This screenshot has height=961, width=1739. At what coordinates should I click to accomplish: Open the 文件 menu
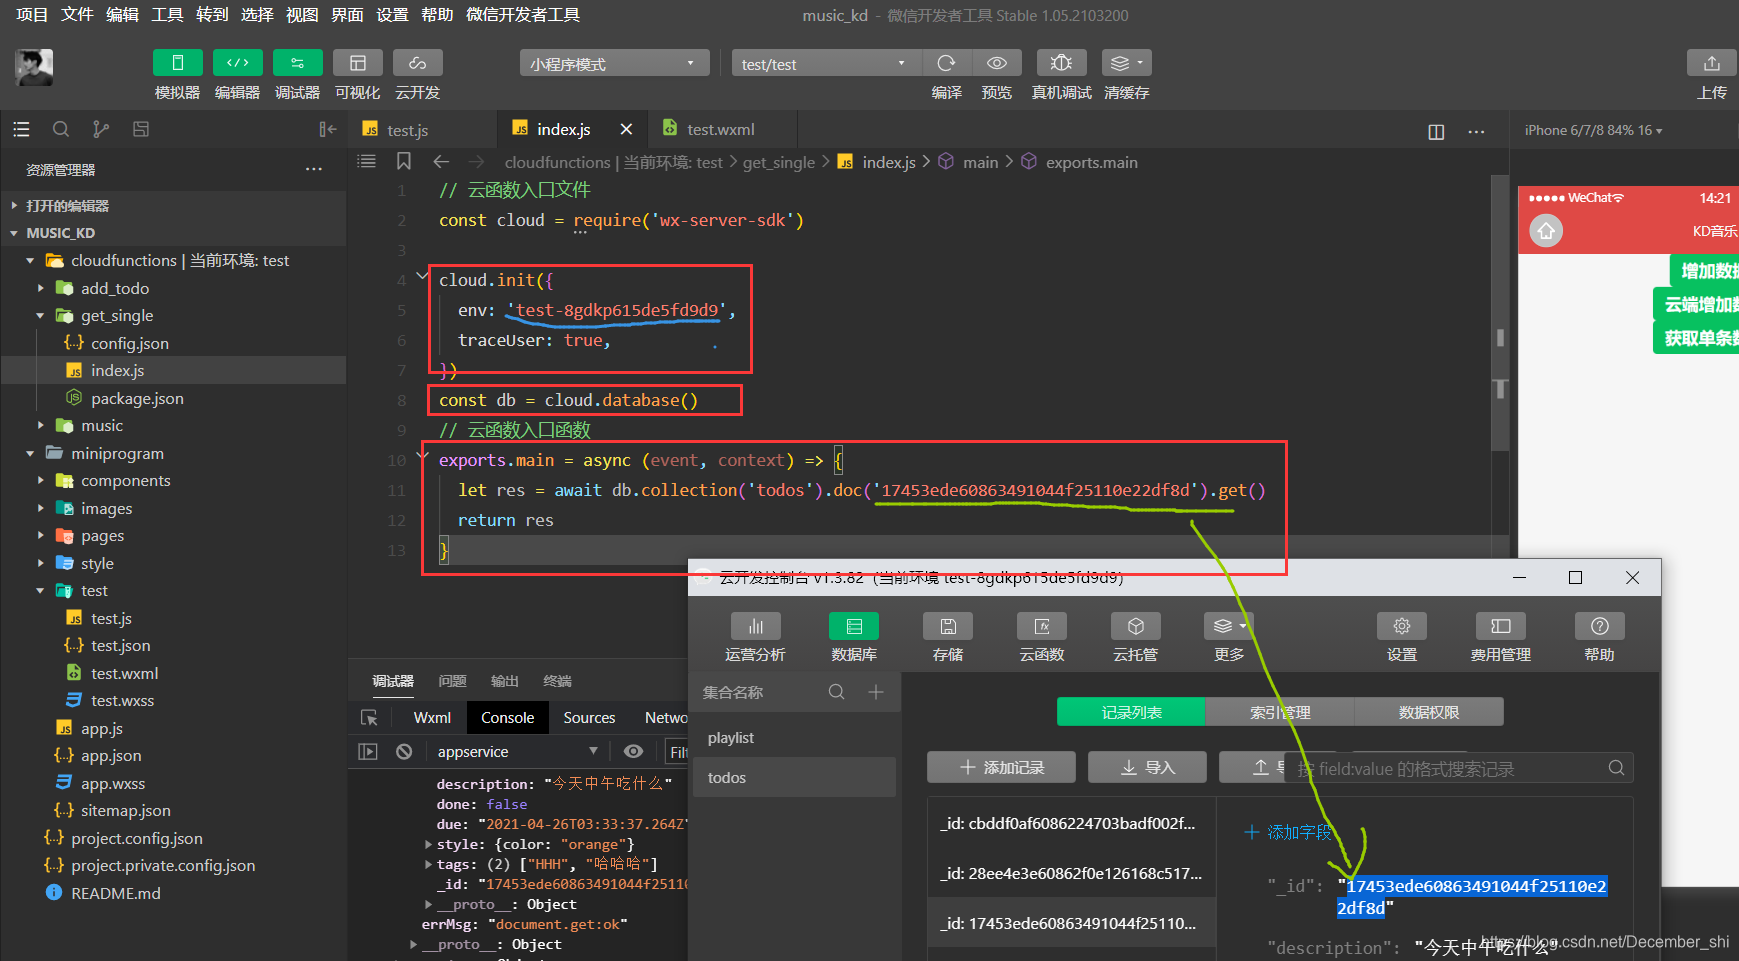point(77,15)
